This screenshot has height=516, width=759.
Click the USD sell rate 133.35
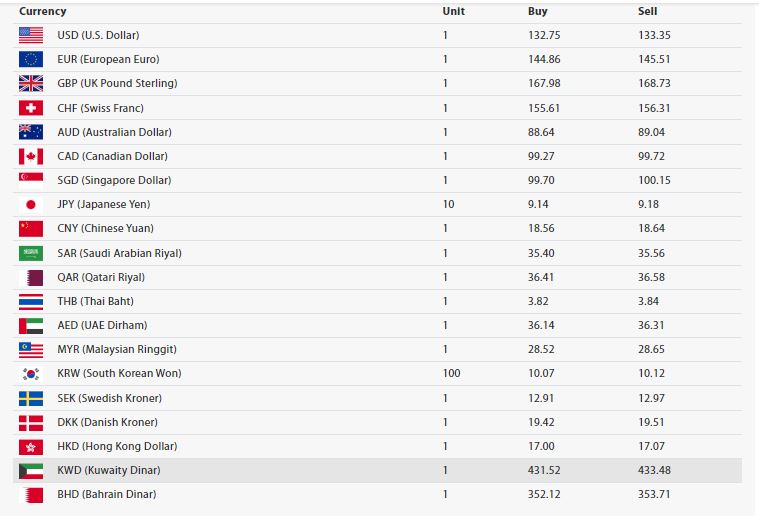pyautogui.click(x=654, y=35)
